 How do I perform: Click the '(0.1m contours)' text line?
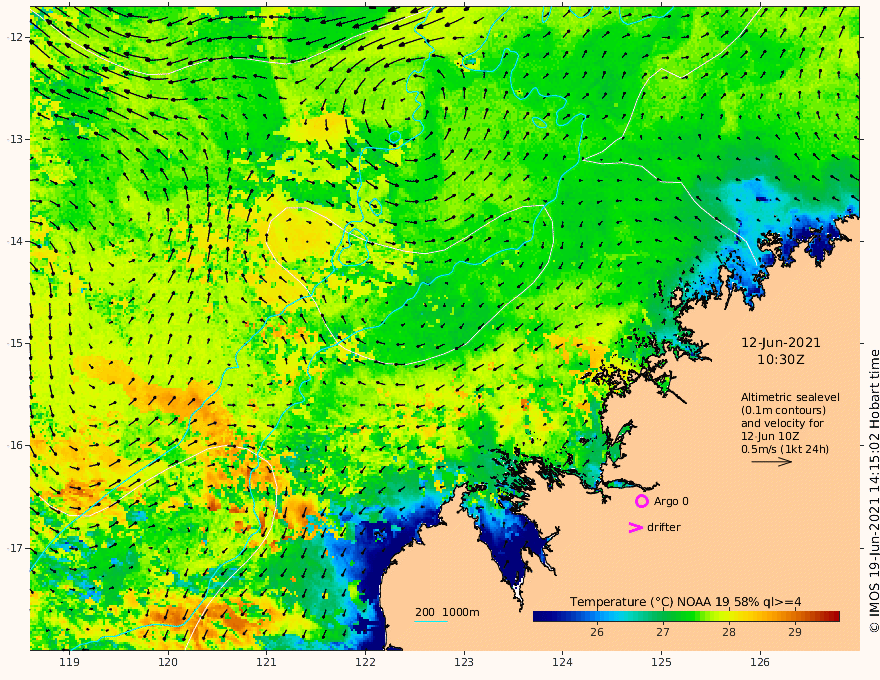(x=783, y=410)
